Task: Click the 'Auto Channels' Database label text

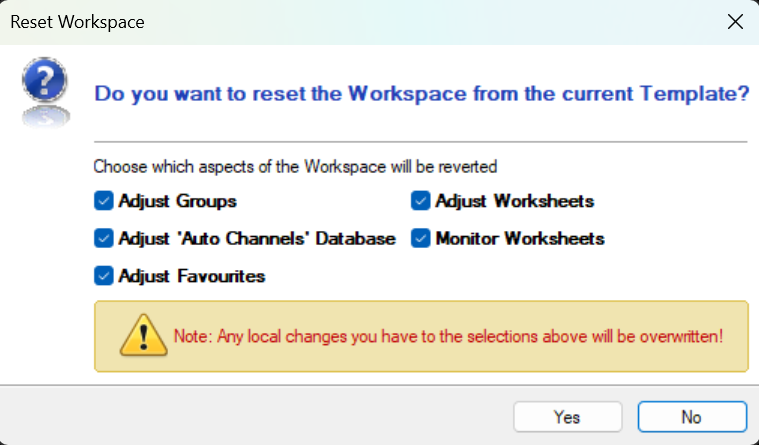Action: [257, 239]
